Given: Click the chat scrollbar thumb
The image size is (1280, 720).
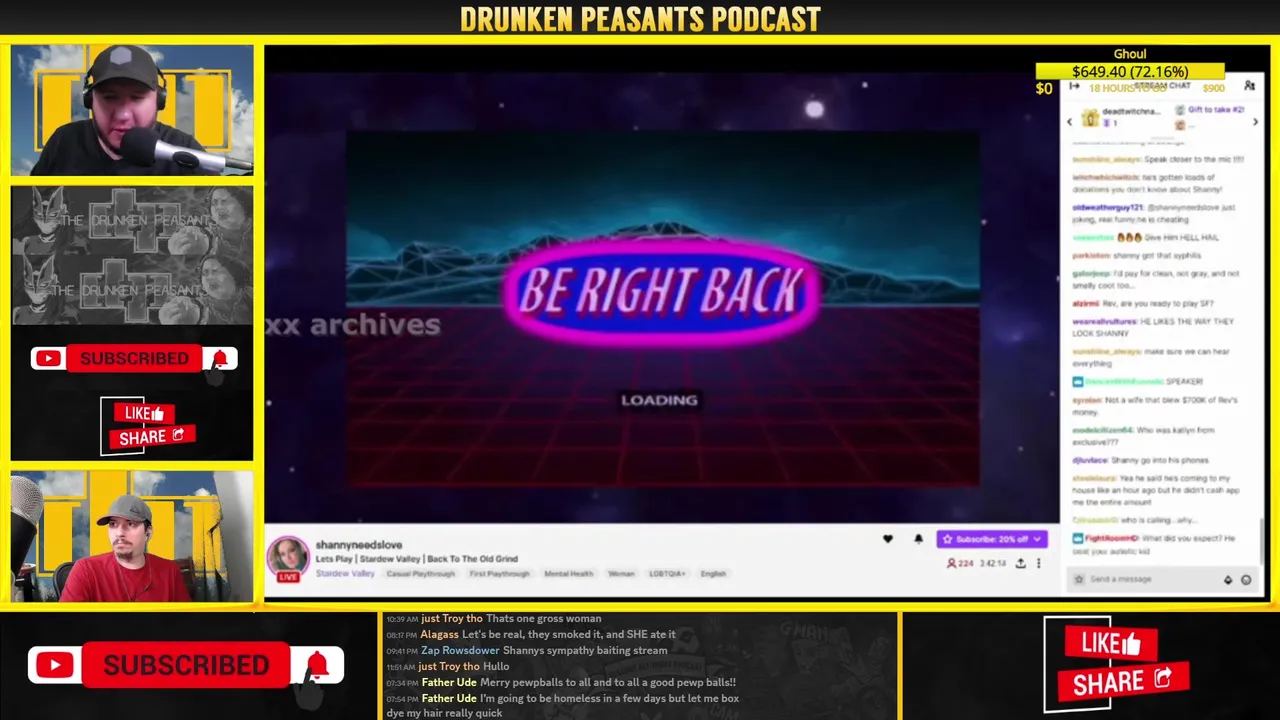Looking at the screenshot, I should pos(1261,542).
